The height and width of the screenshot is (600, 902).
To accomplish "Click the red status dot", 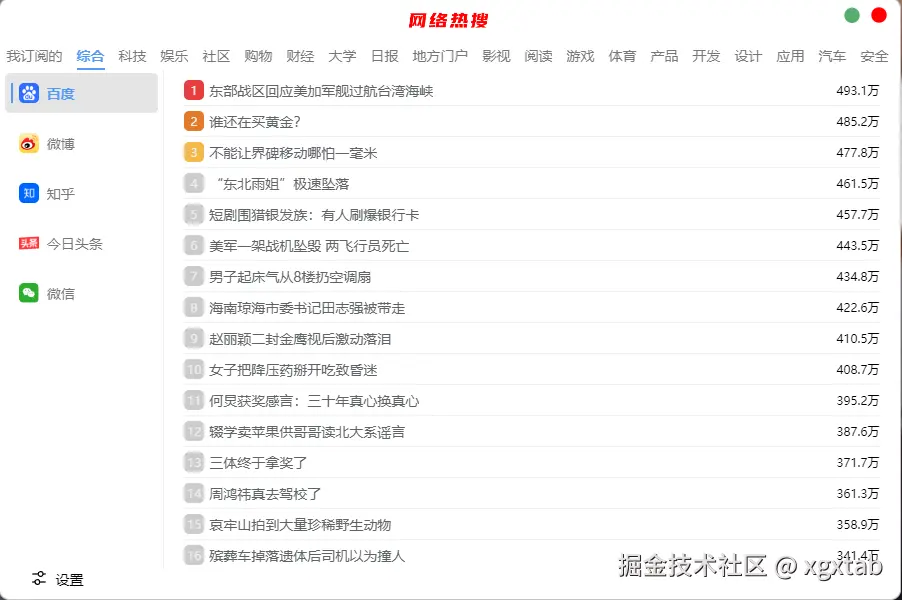I will 878,16.
